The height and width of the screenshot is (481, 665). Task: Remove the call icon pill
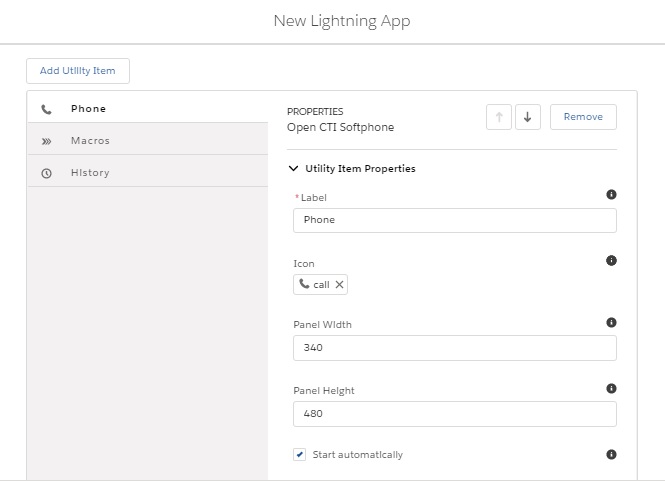tap(340, 285)
